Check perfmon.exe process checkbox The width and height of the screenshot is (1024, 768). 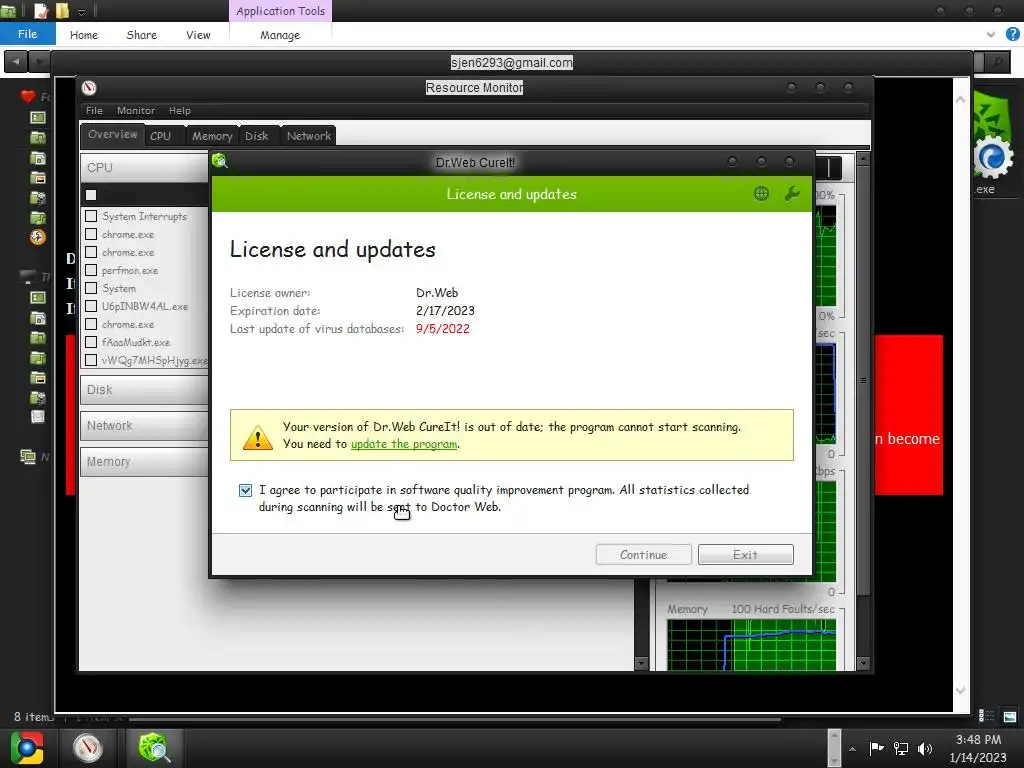coord(91,270)
